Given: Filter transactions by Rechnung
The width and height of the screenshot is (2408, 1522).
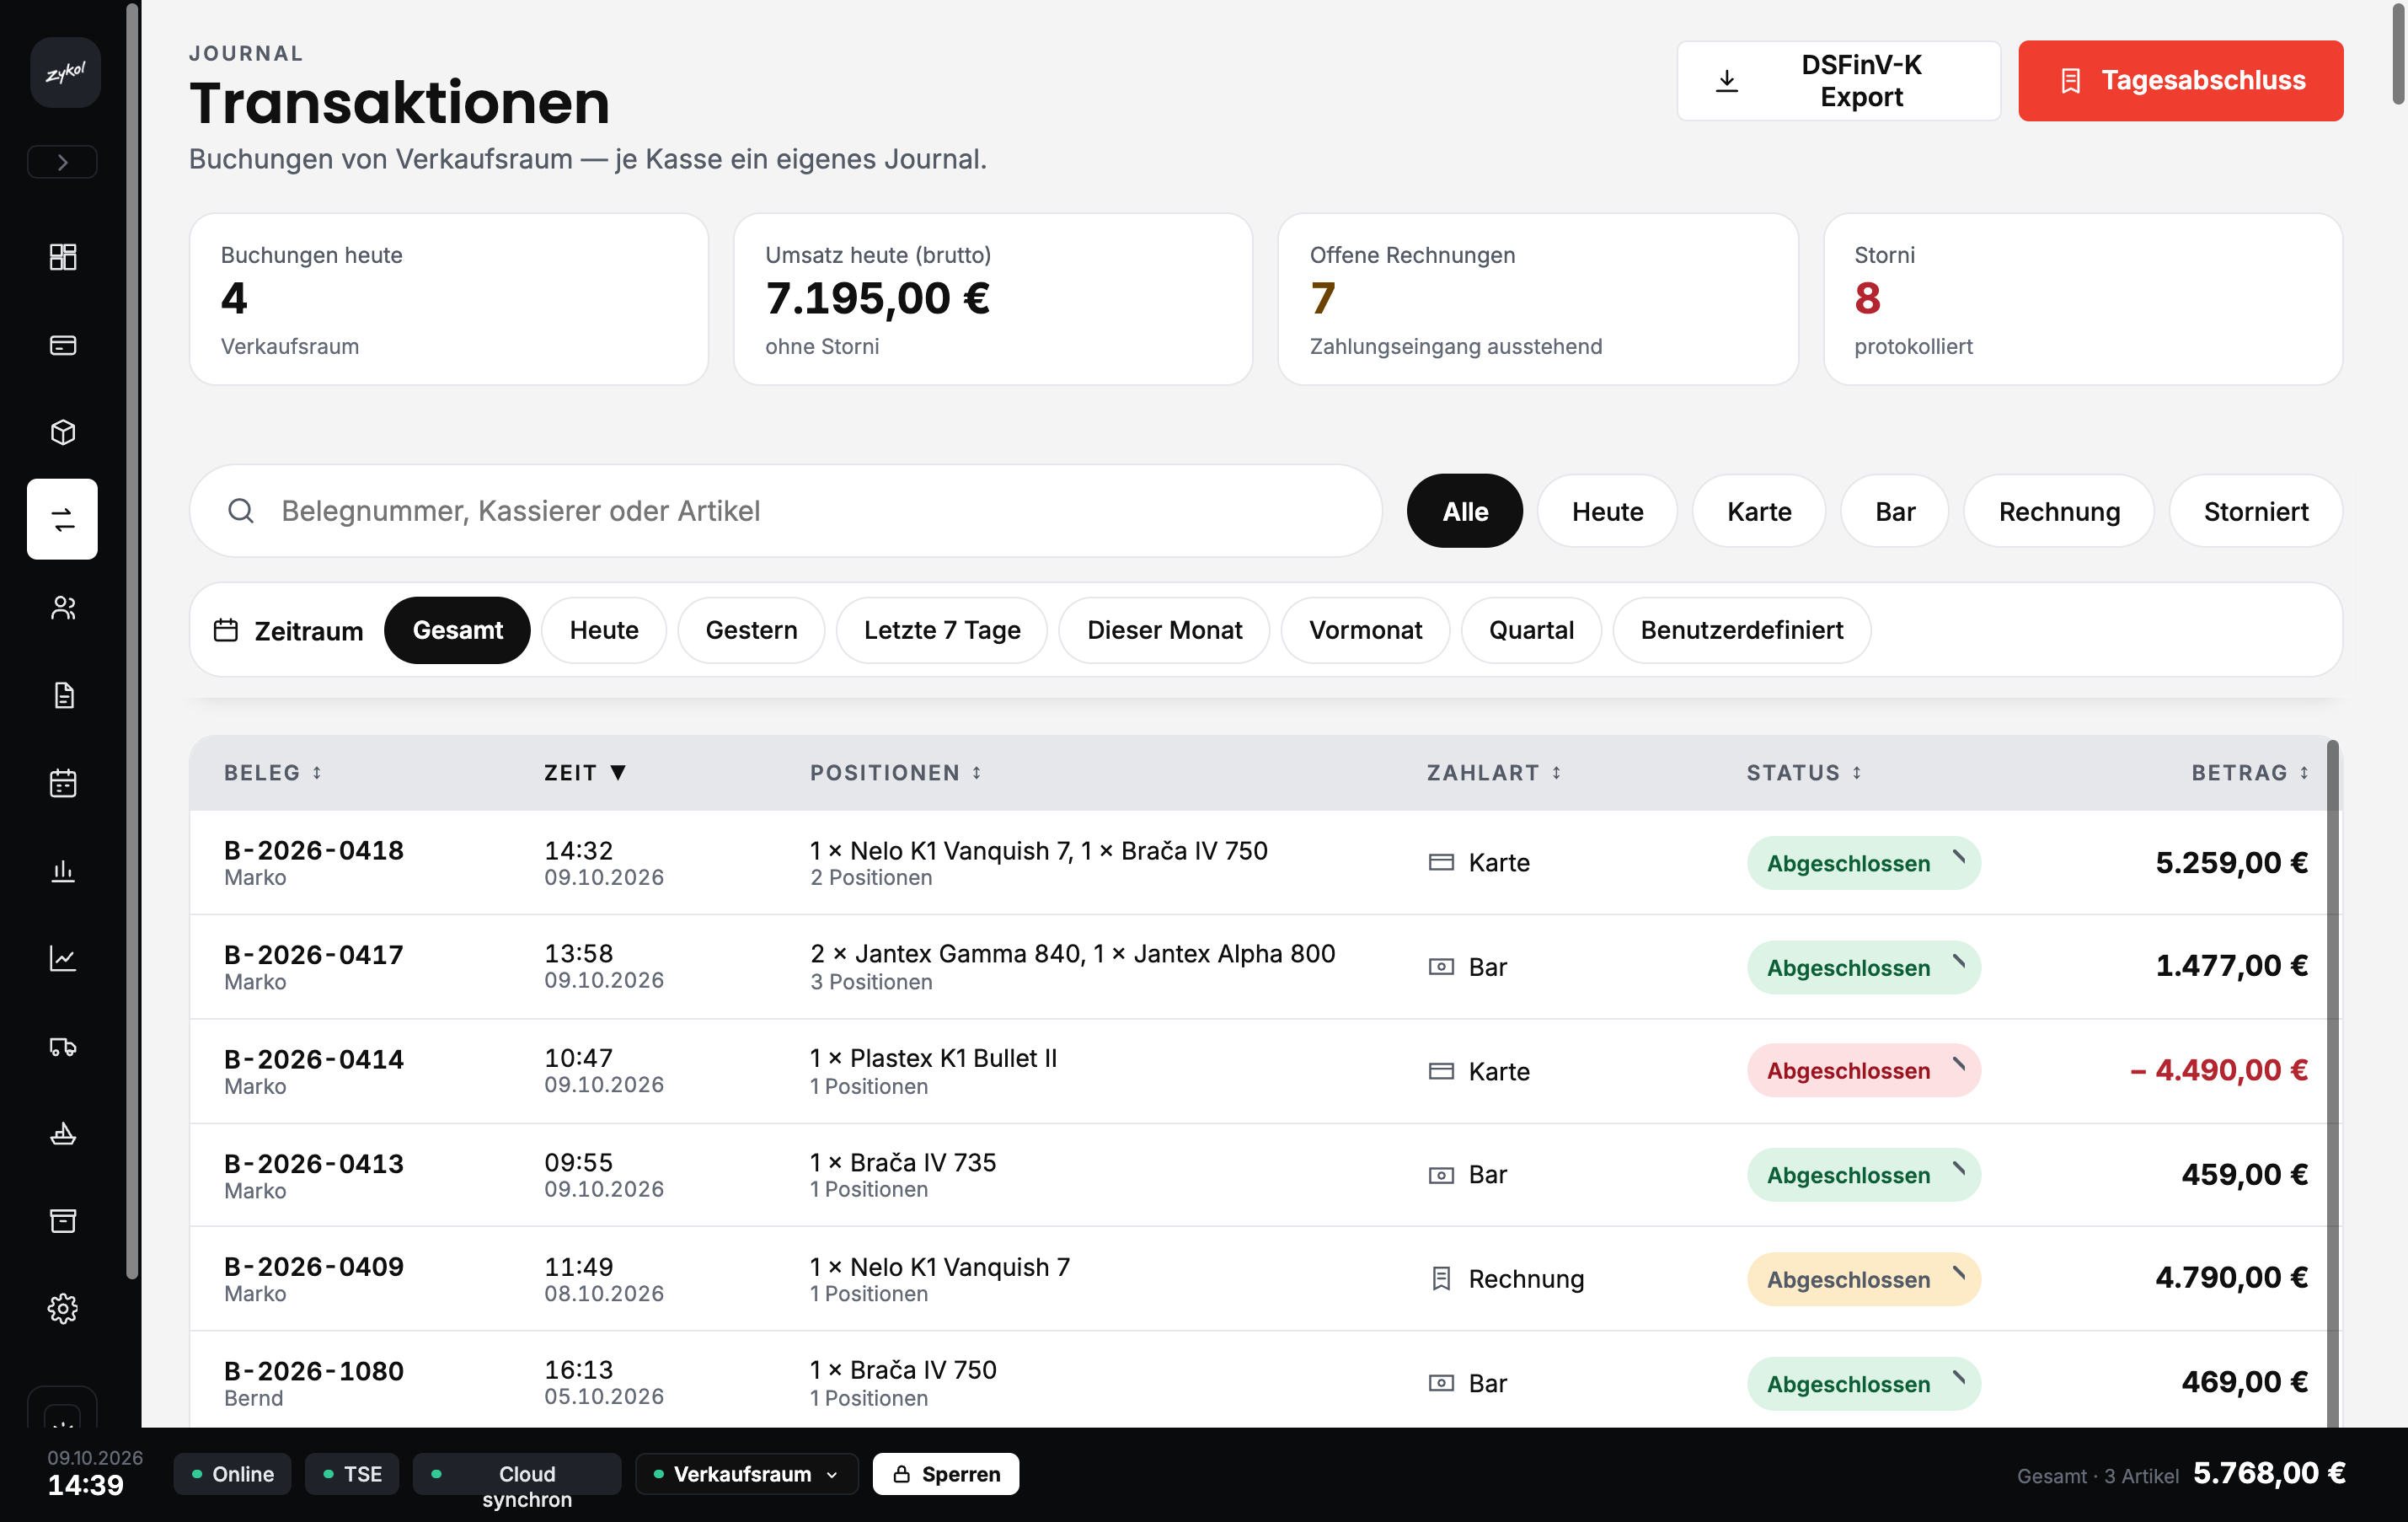Looking at the screenshot, I should 2058,511.
